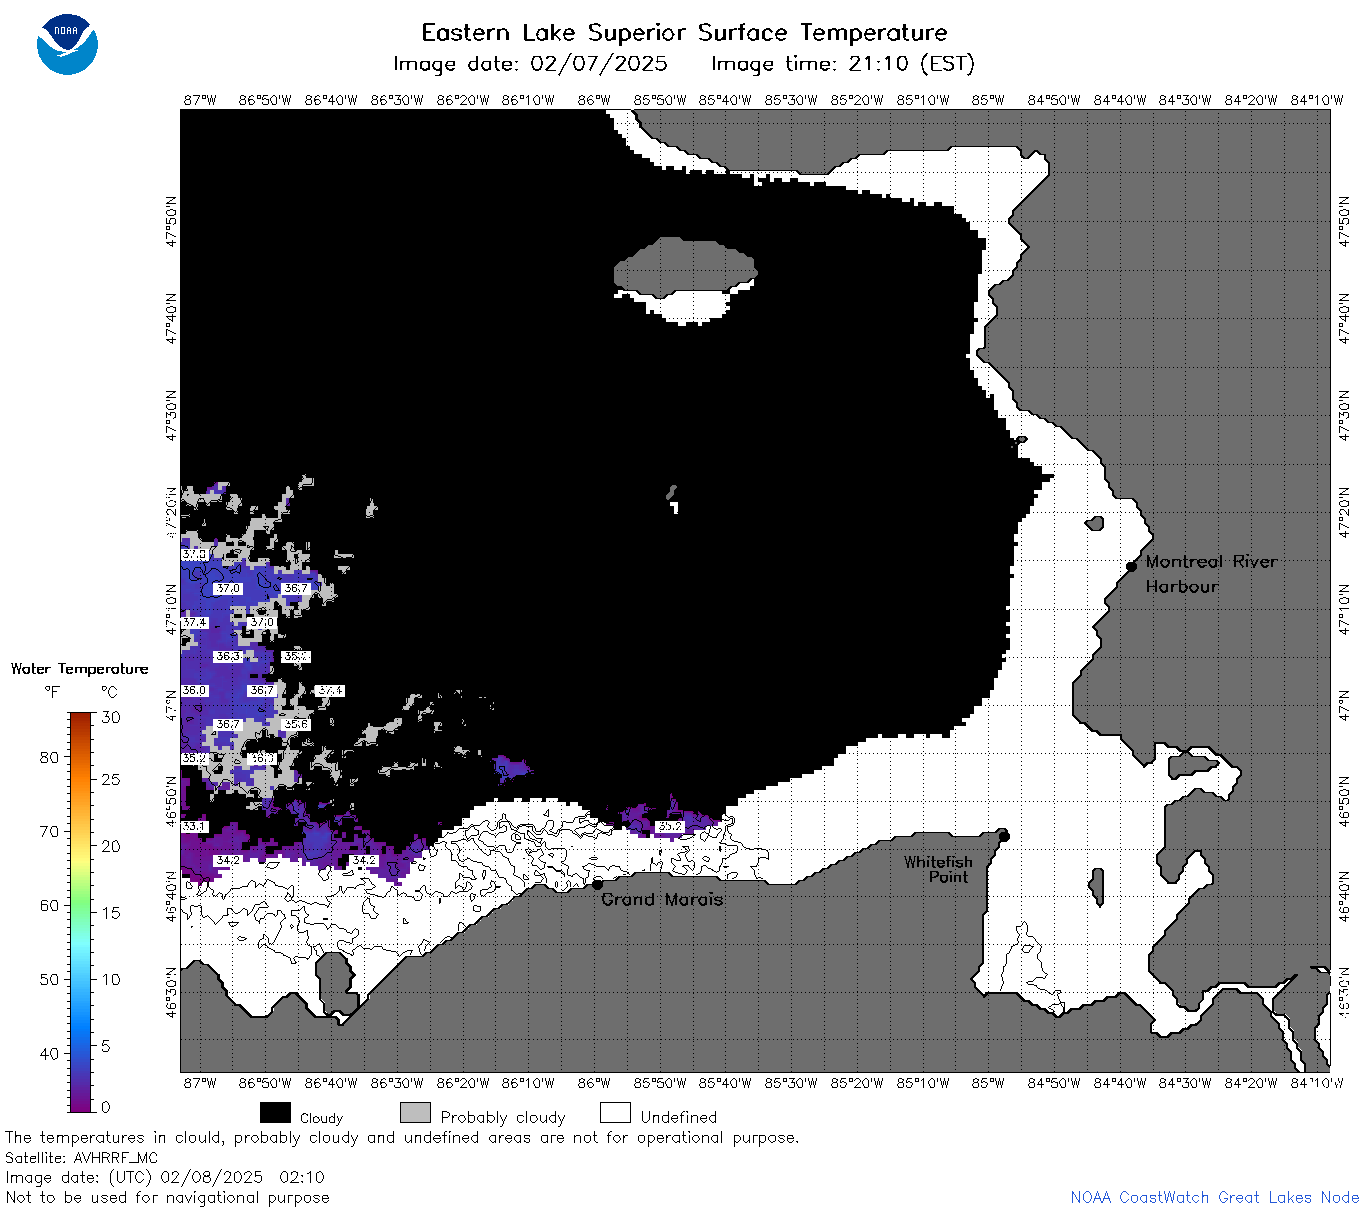This screenshot has height=1213, width=1370.
Task: Click the 50 value on the Fahrenheit scale
Action: pyautogui.click(x=49, y=979)
